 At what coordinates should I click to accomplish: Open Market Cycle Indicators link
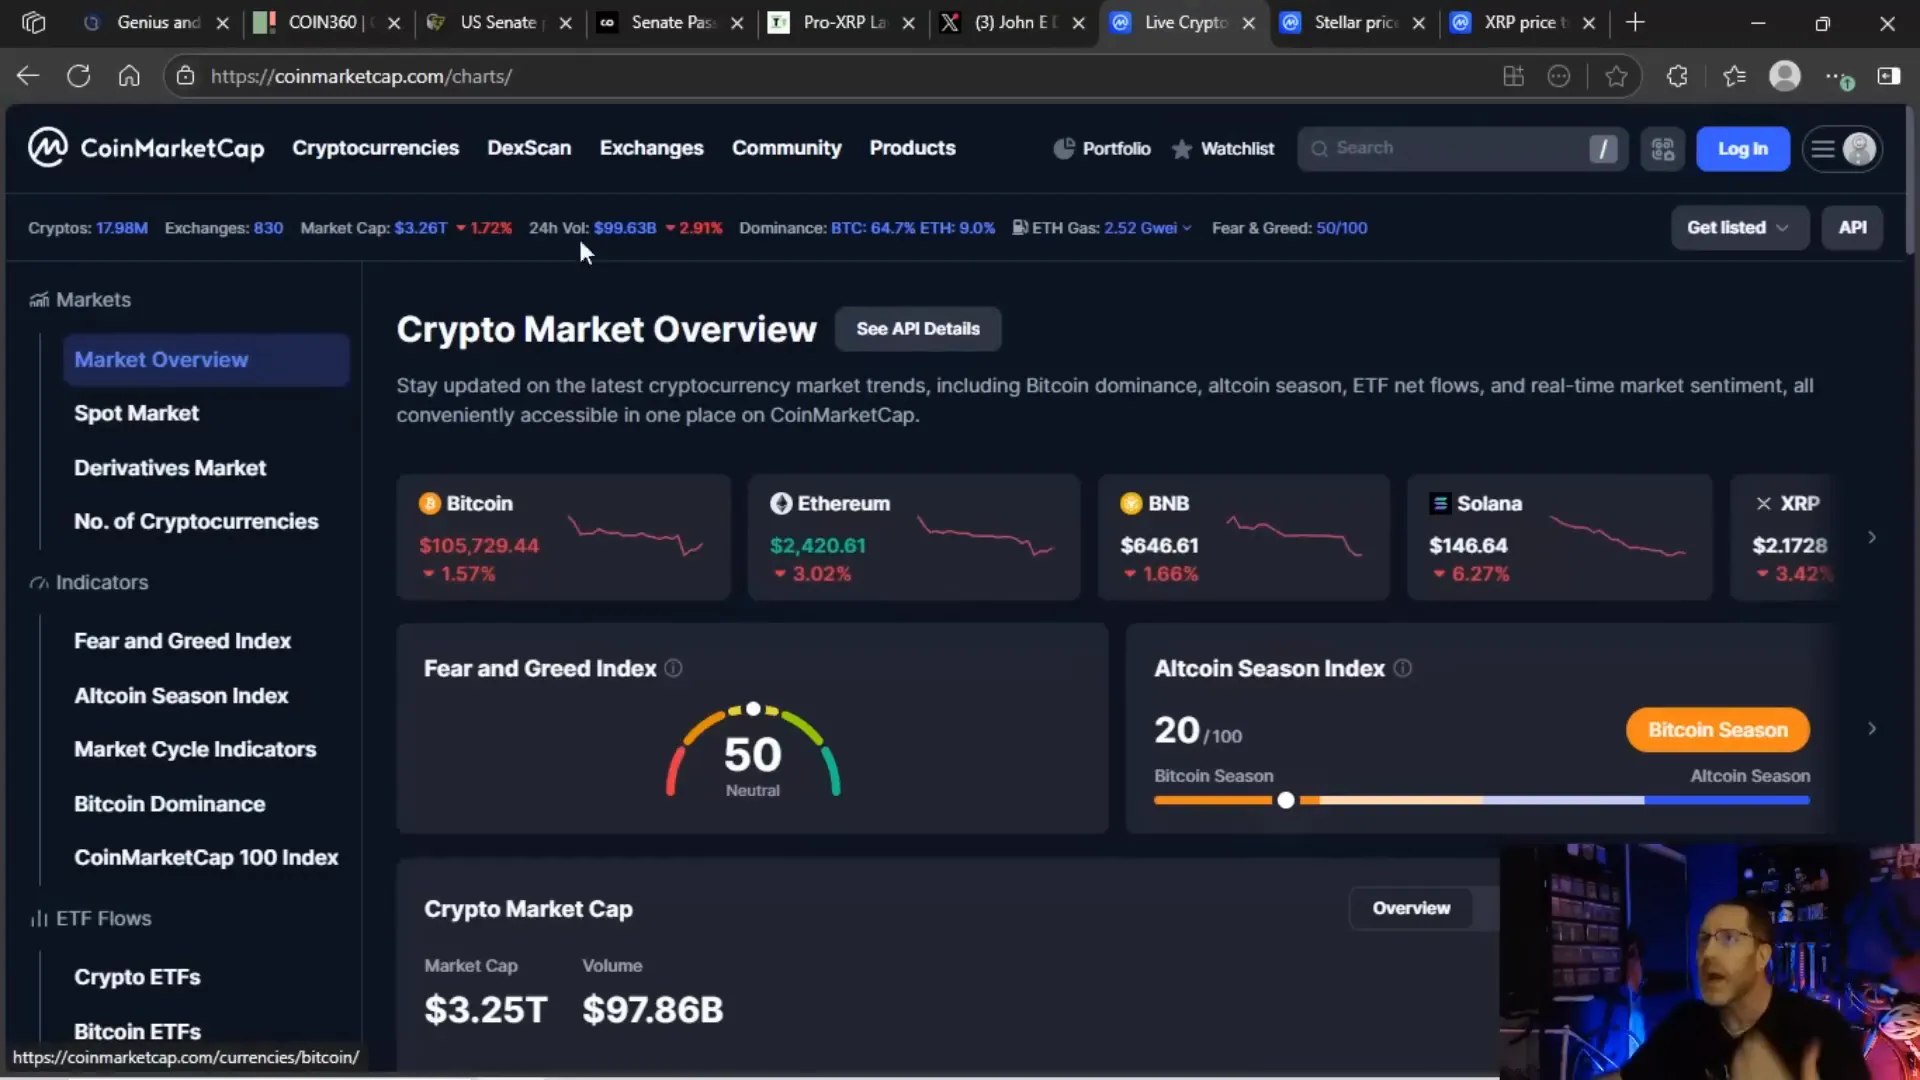[x=195, y=750]
